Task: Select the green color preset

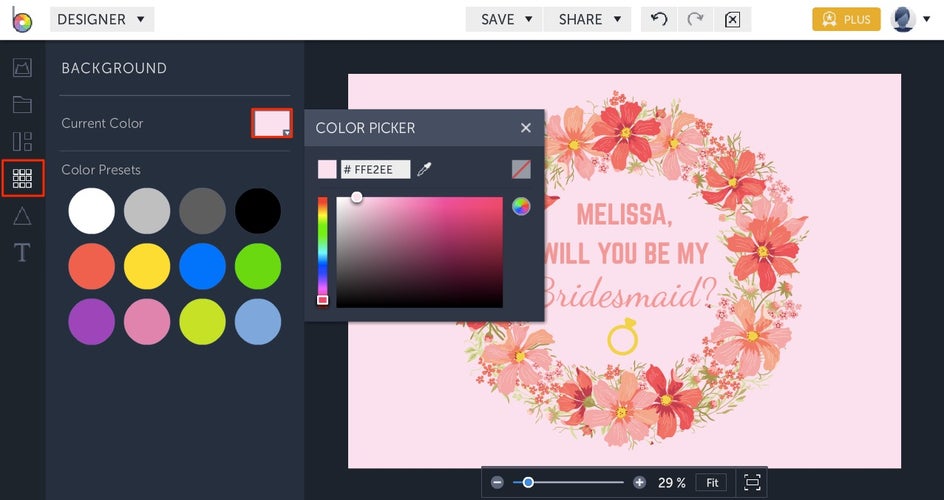Action: coord(258,266)
